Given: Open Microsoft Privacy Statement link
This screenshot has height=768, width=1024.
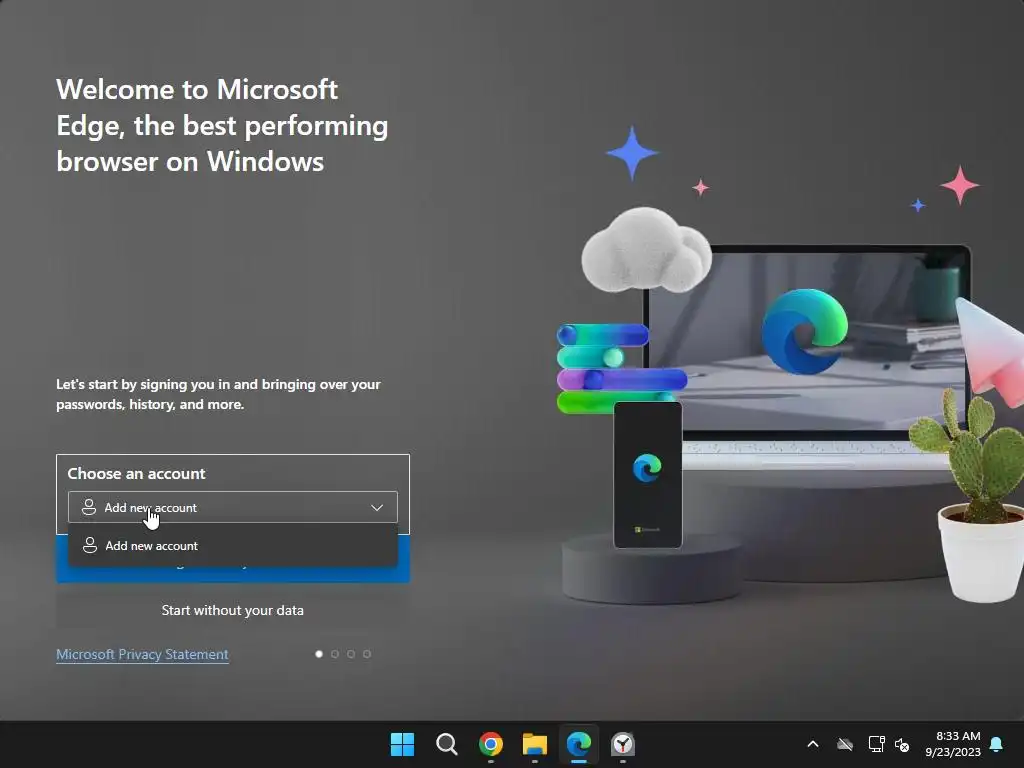Looking at the screenshot, I should pos(142,654).
